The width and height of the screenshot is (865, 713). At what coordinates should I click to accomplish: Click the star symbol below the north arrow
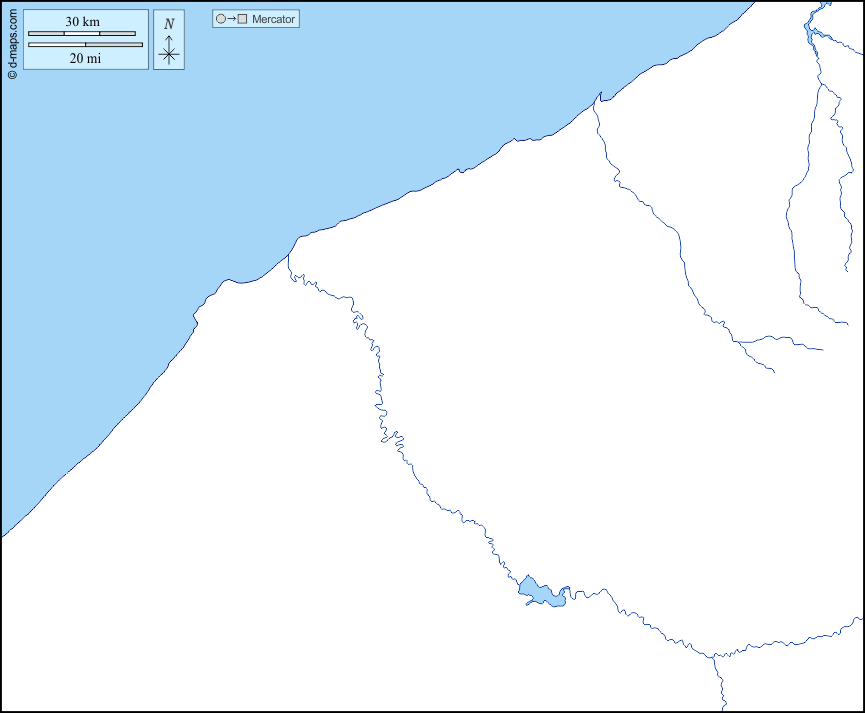(x=169, y=55)
